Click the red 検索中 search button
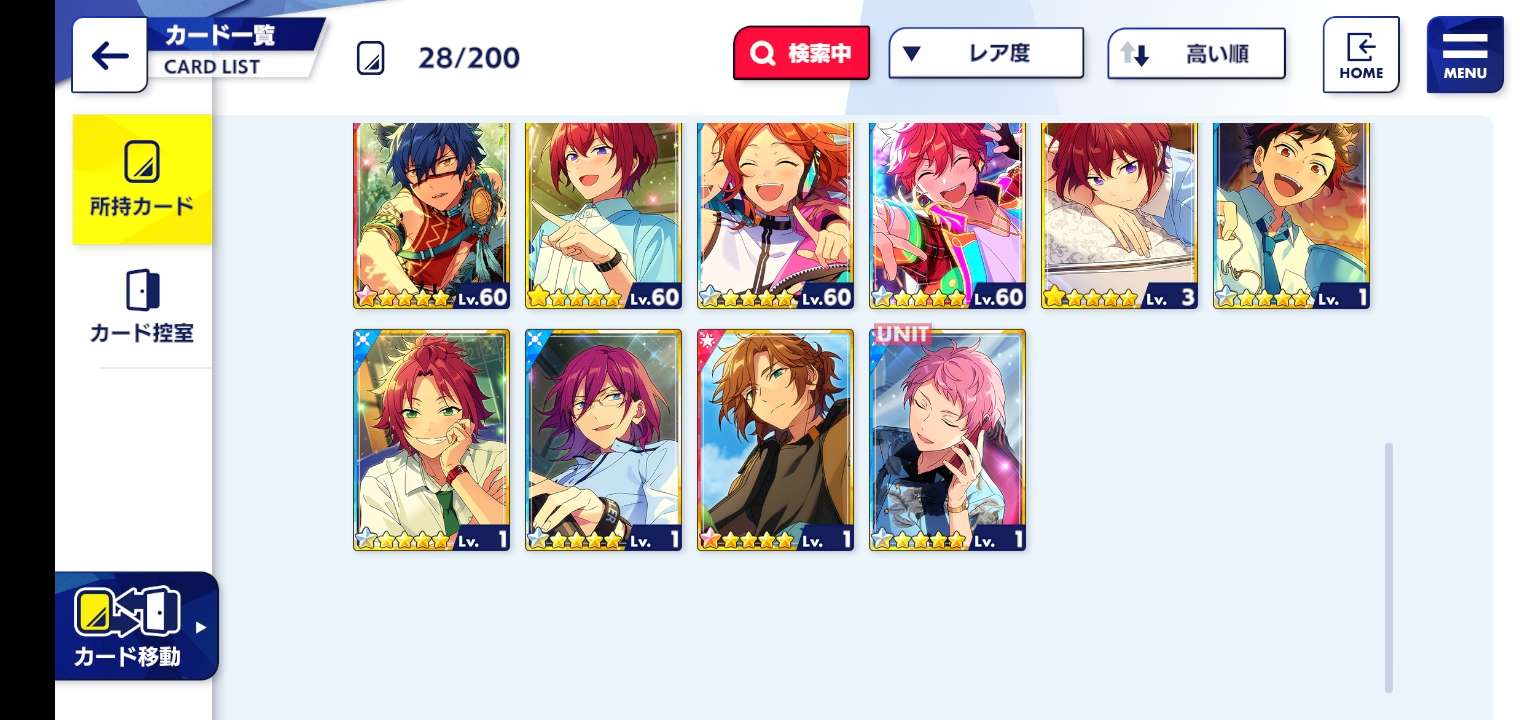 (x=801, y=53)
